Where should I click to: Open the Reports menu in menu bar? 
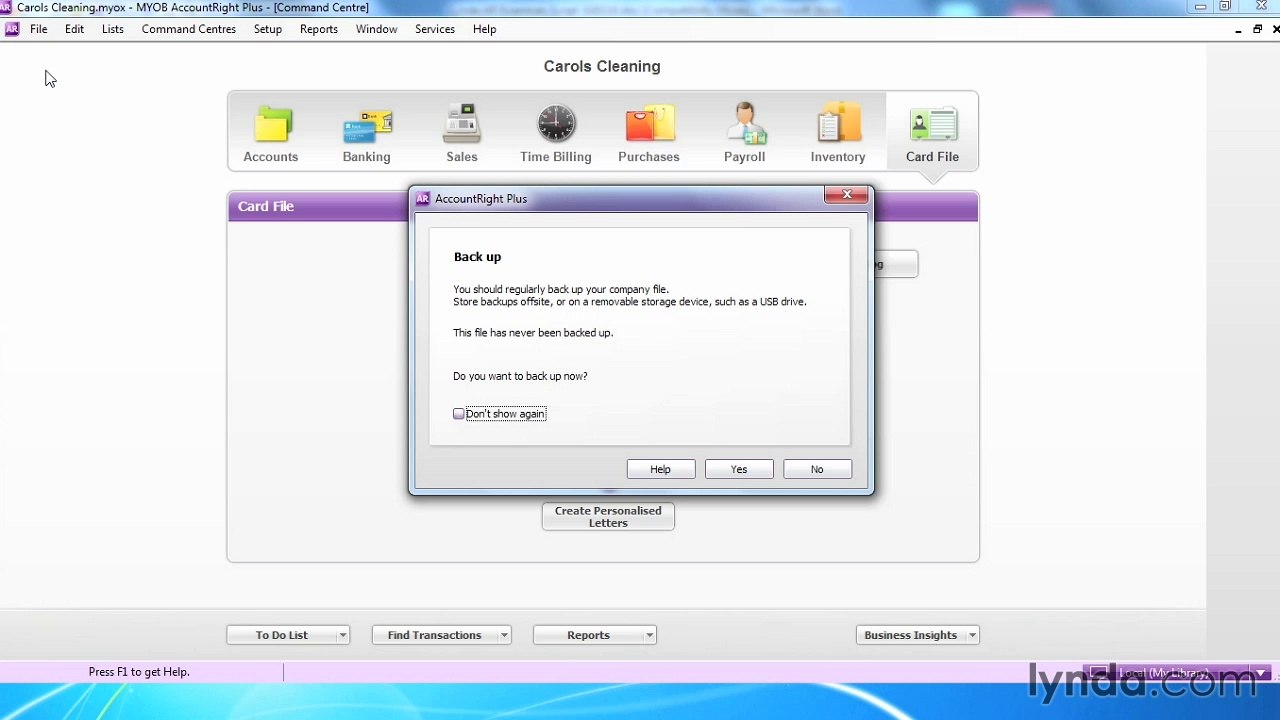[319, 29]
